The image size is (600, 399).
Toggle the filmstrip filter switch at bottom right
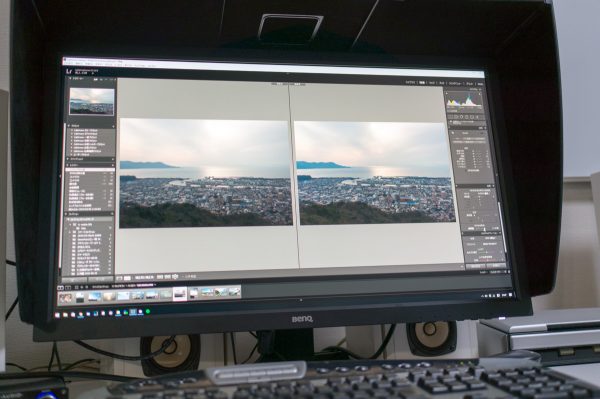[x=509, y=272]
